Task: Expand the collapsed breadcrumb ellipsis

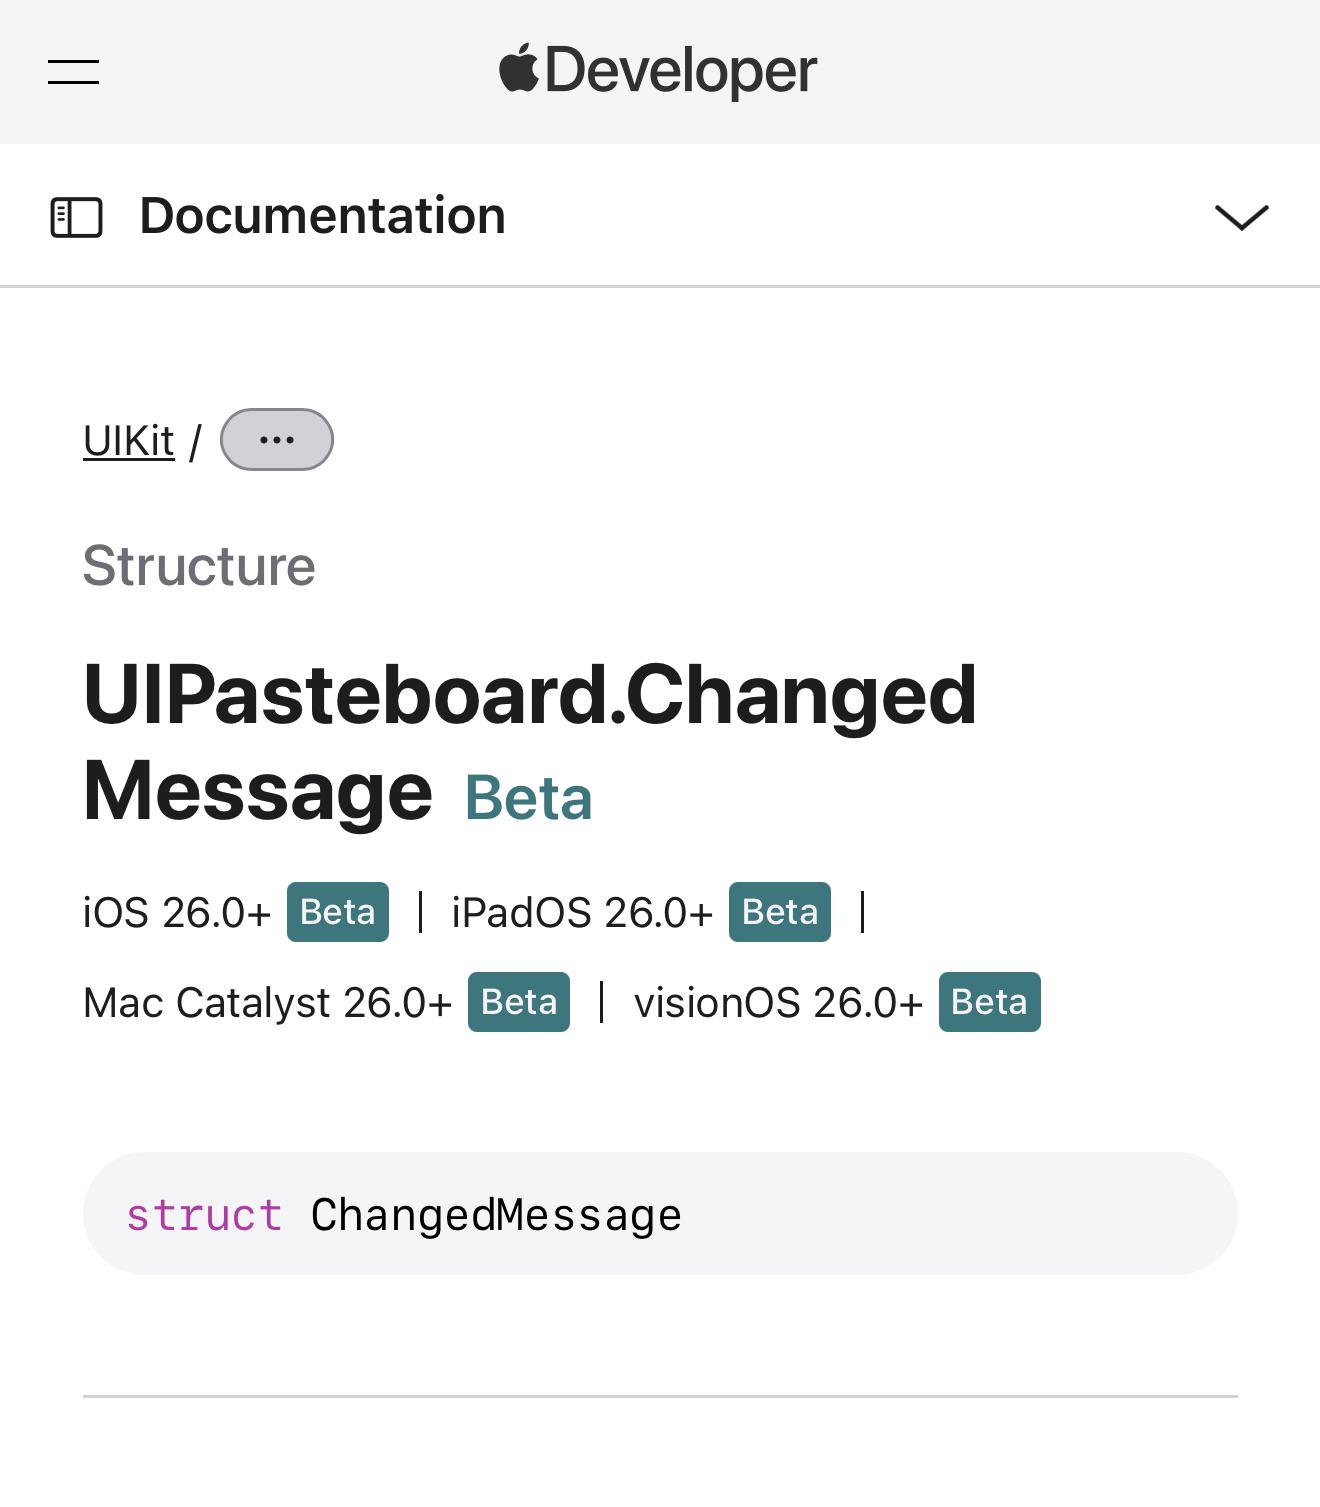Action: coord(276,439)
